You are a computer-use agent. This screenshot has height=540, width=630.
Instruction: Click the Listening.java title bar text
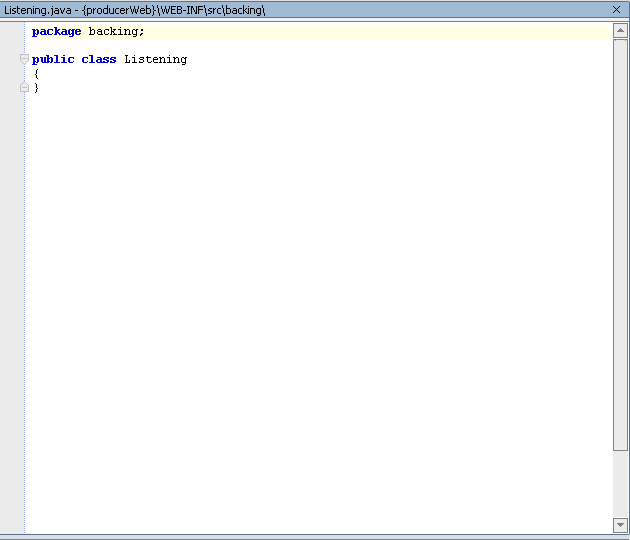pos(135,10)
